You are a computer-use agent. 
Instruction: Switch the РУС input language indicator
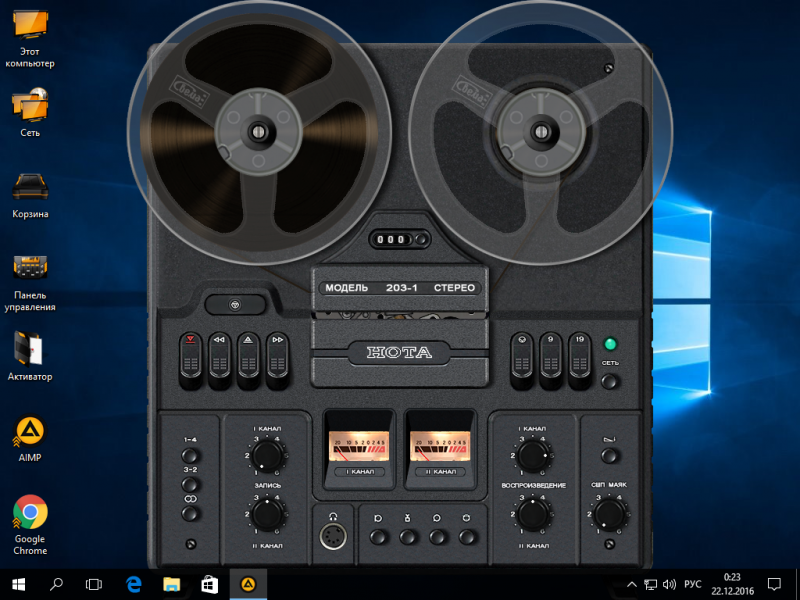(x=692, y=584)
